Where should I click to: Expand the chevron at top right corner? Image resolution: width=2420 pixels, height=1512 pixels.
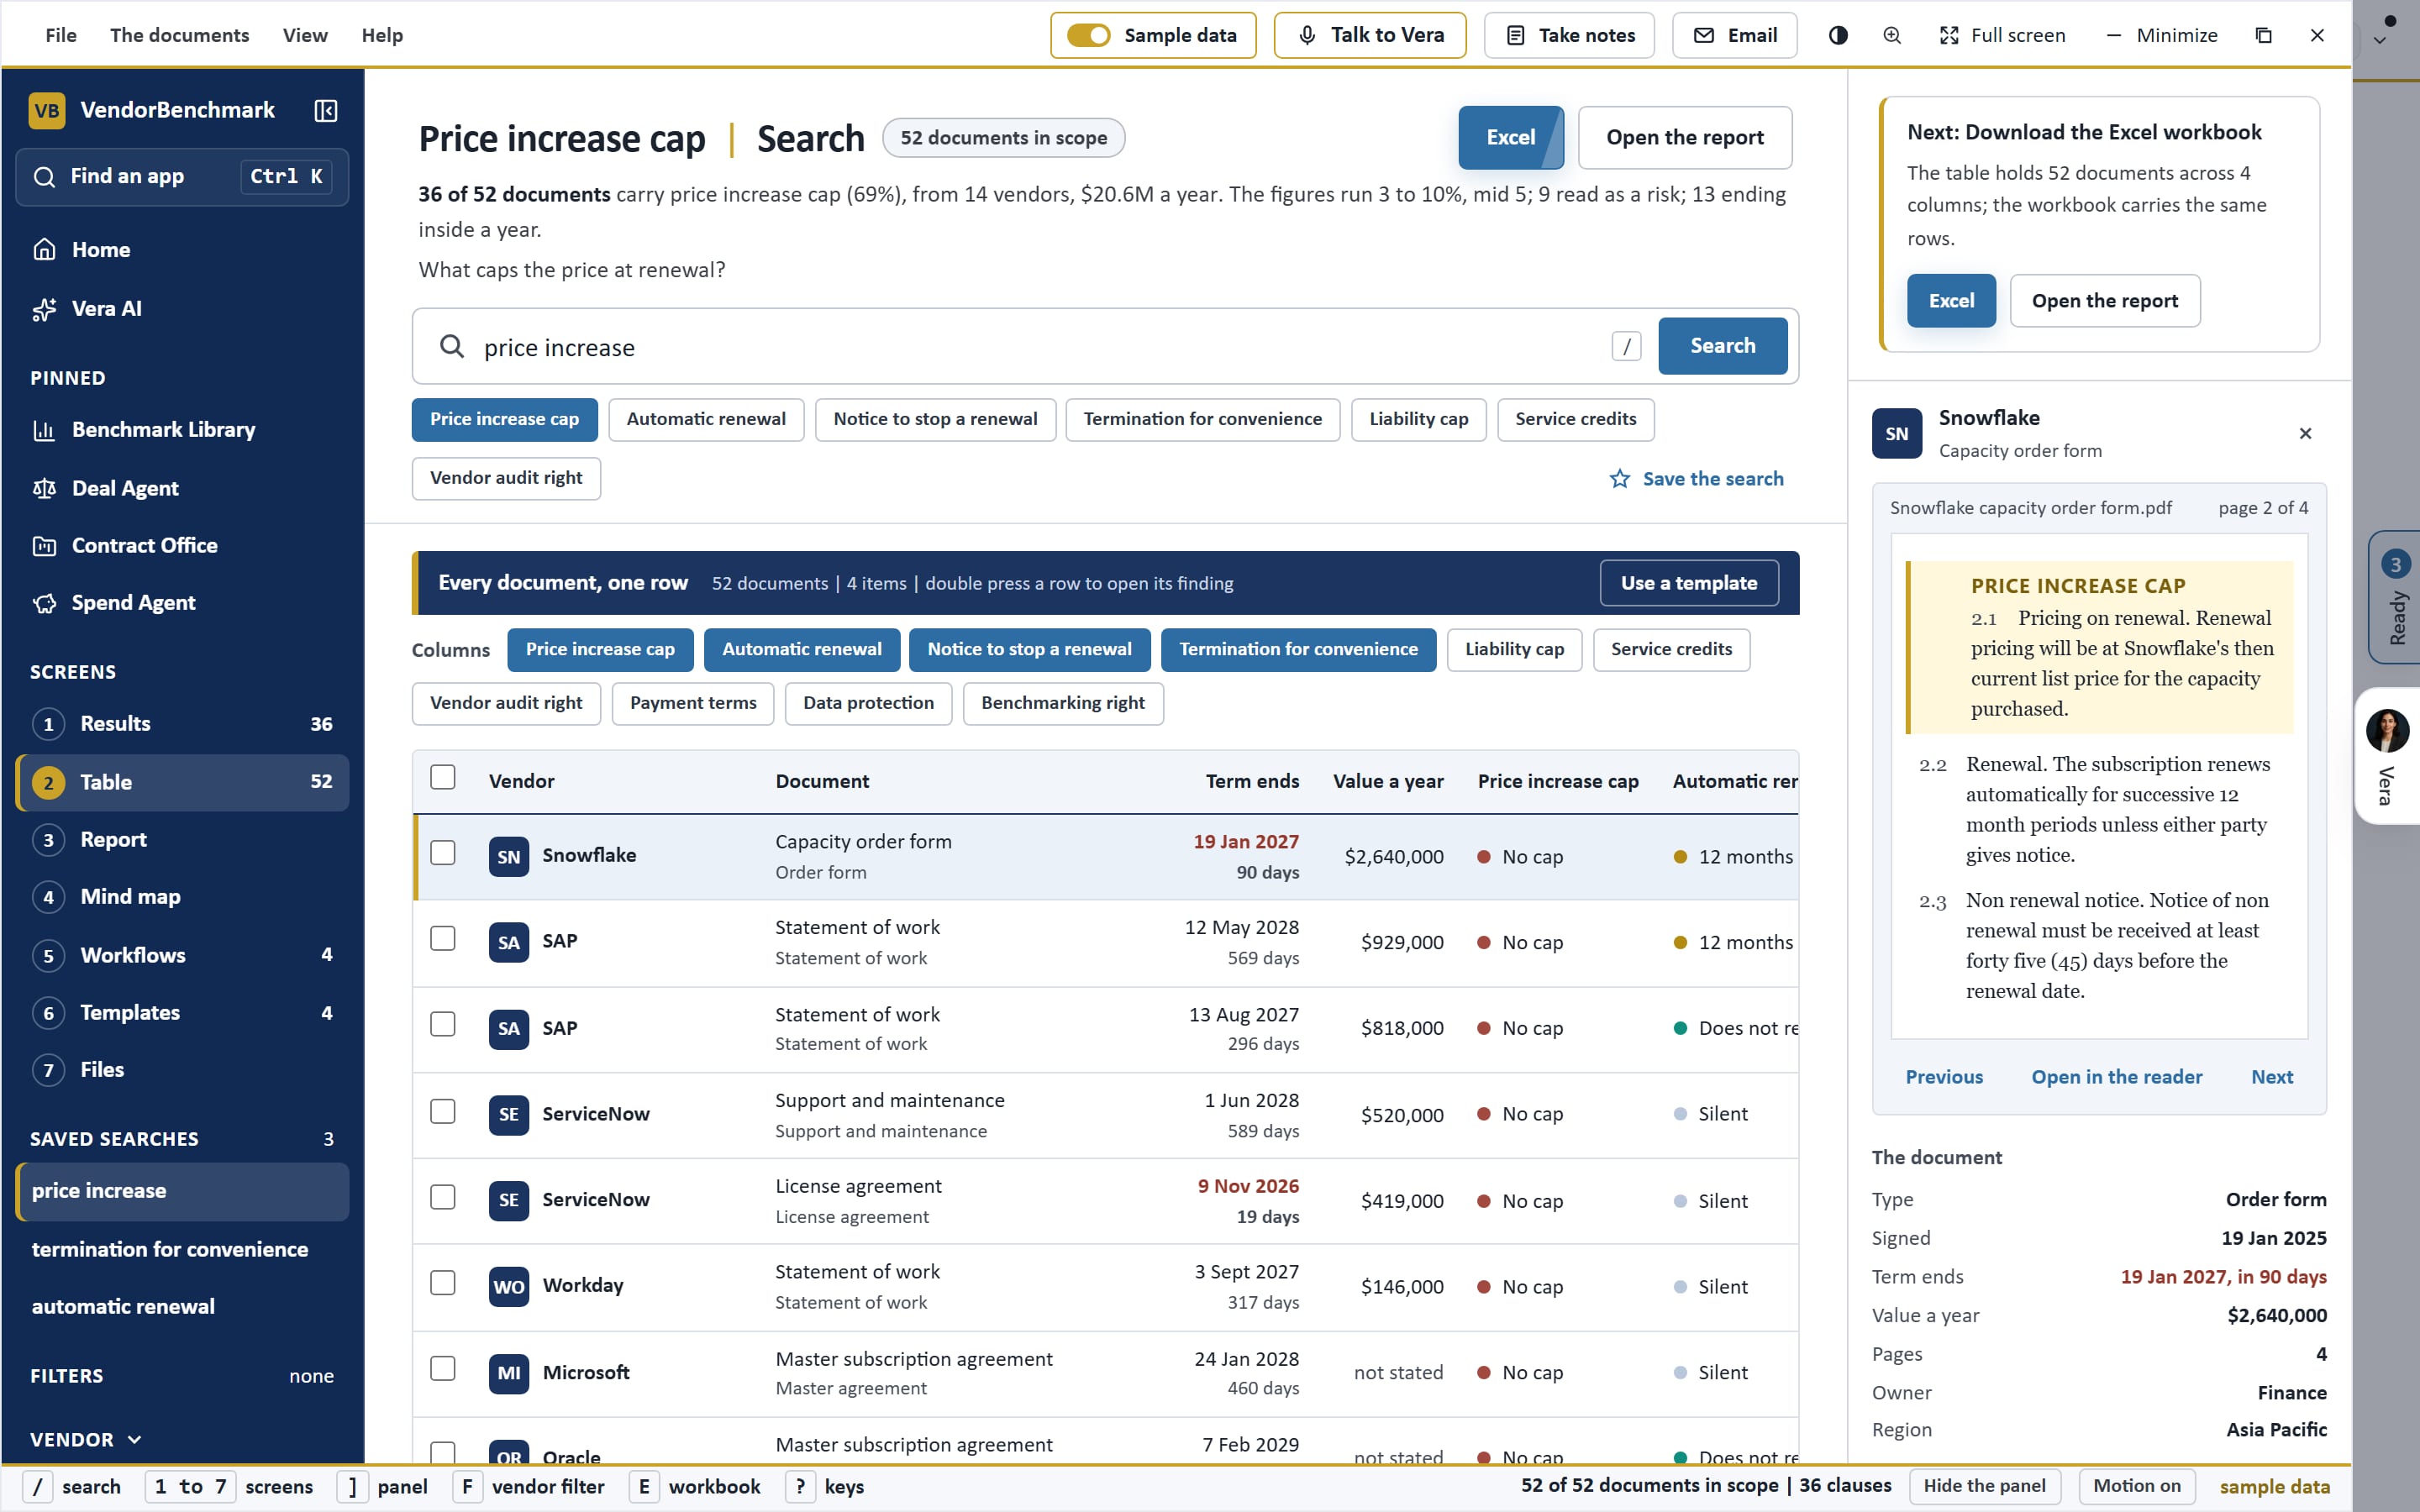click(2380, 41)
